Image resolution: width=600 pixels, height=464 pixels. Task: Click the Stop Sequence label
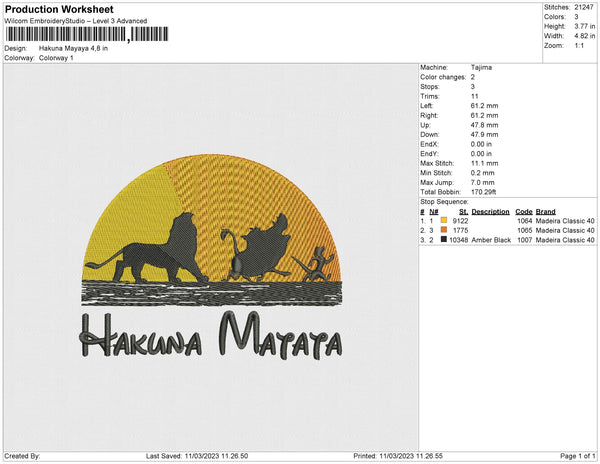(x=444, y=202)
